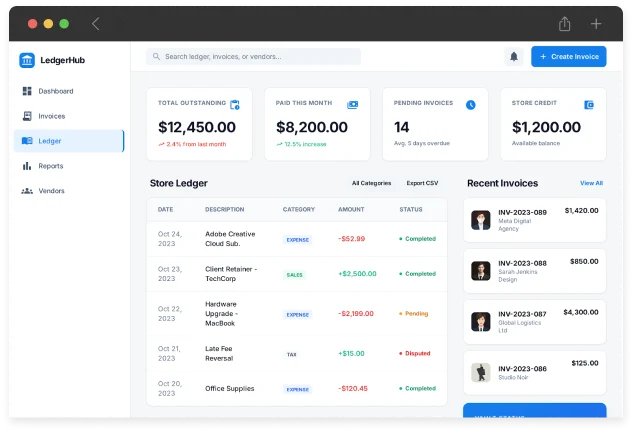Click the $1,200.00 store credit value
Viewport: 634px width, 432px height.
click(x=546, y=127)
